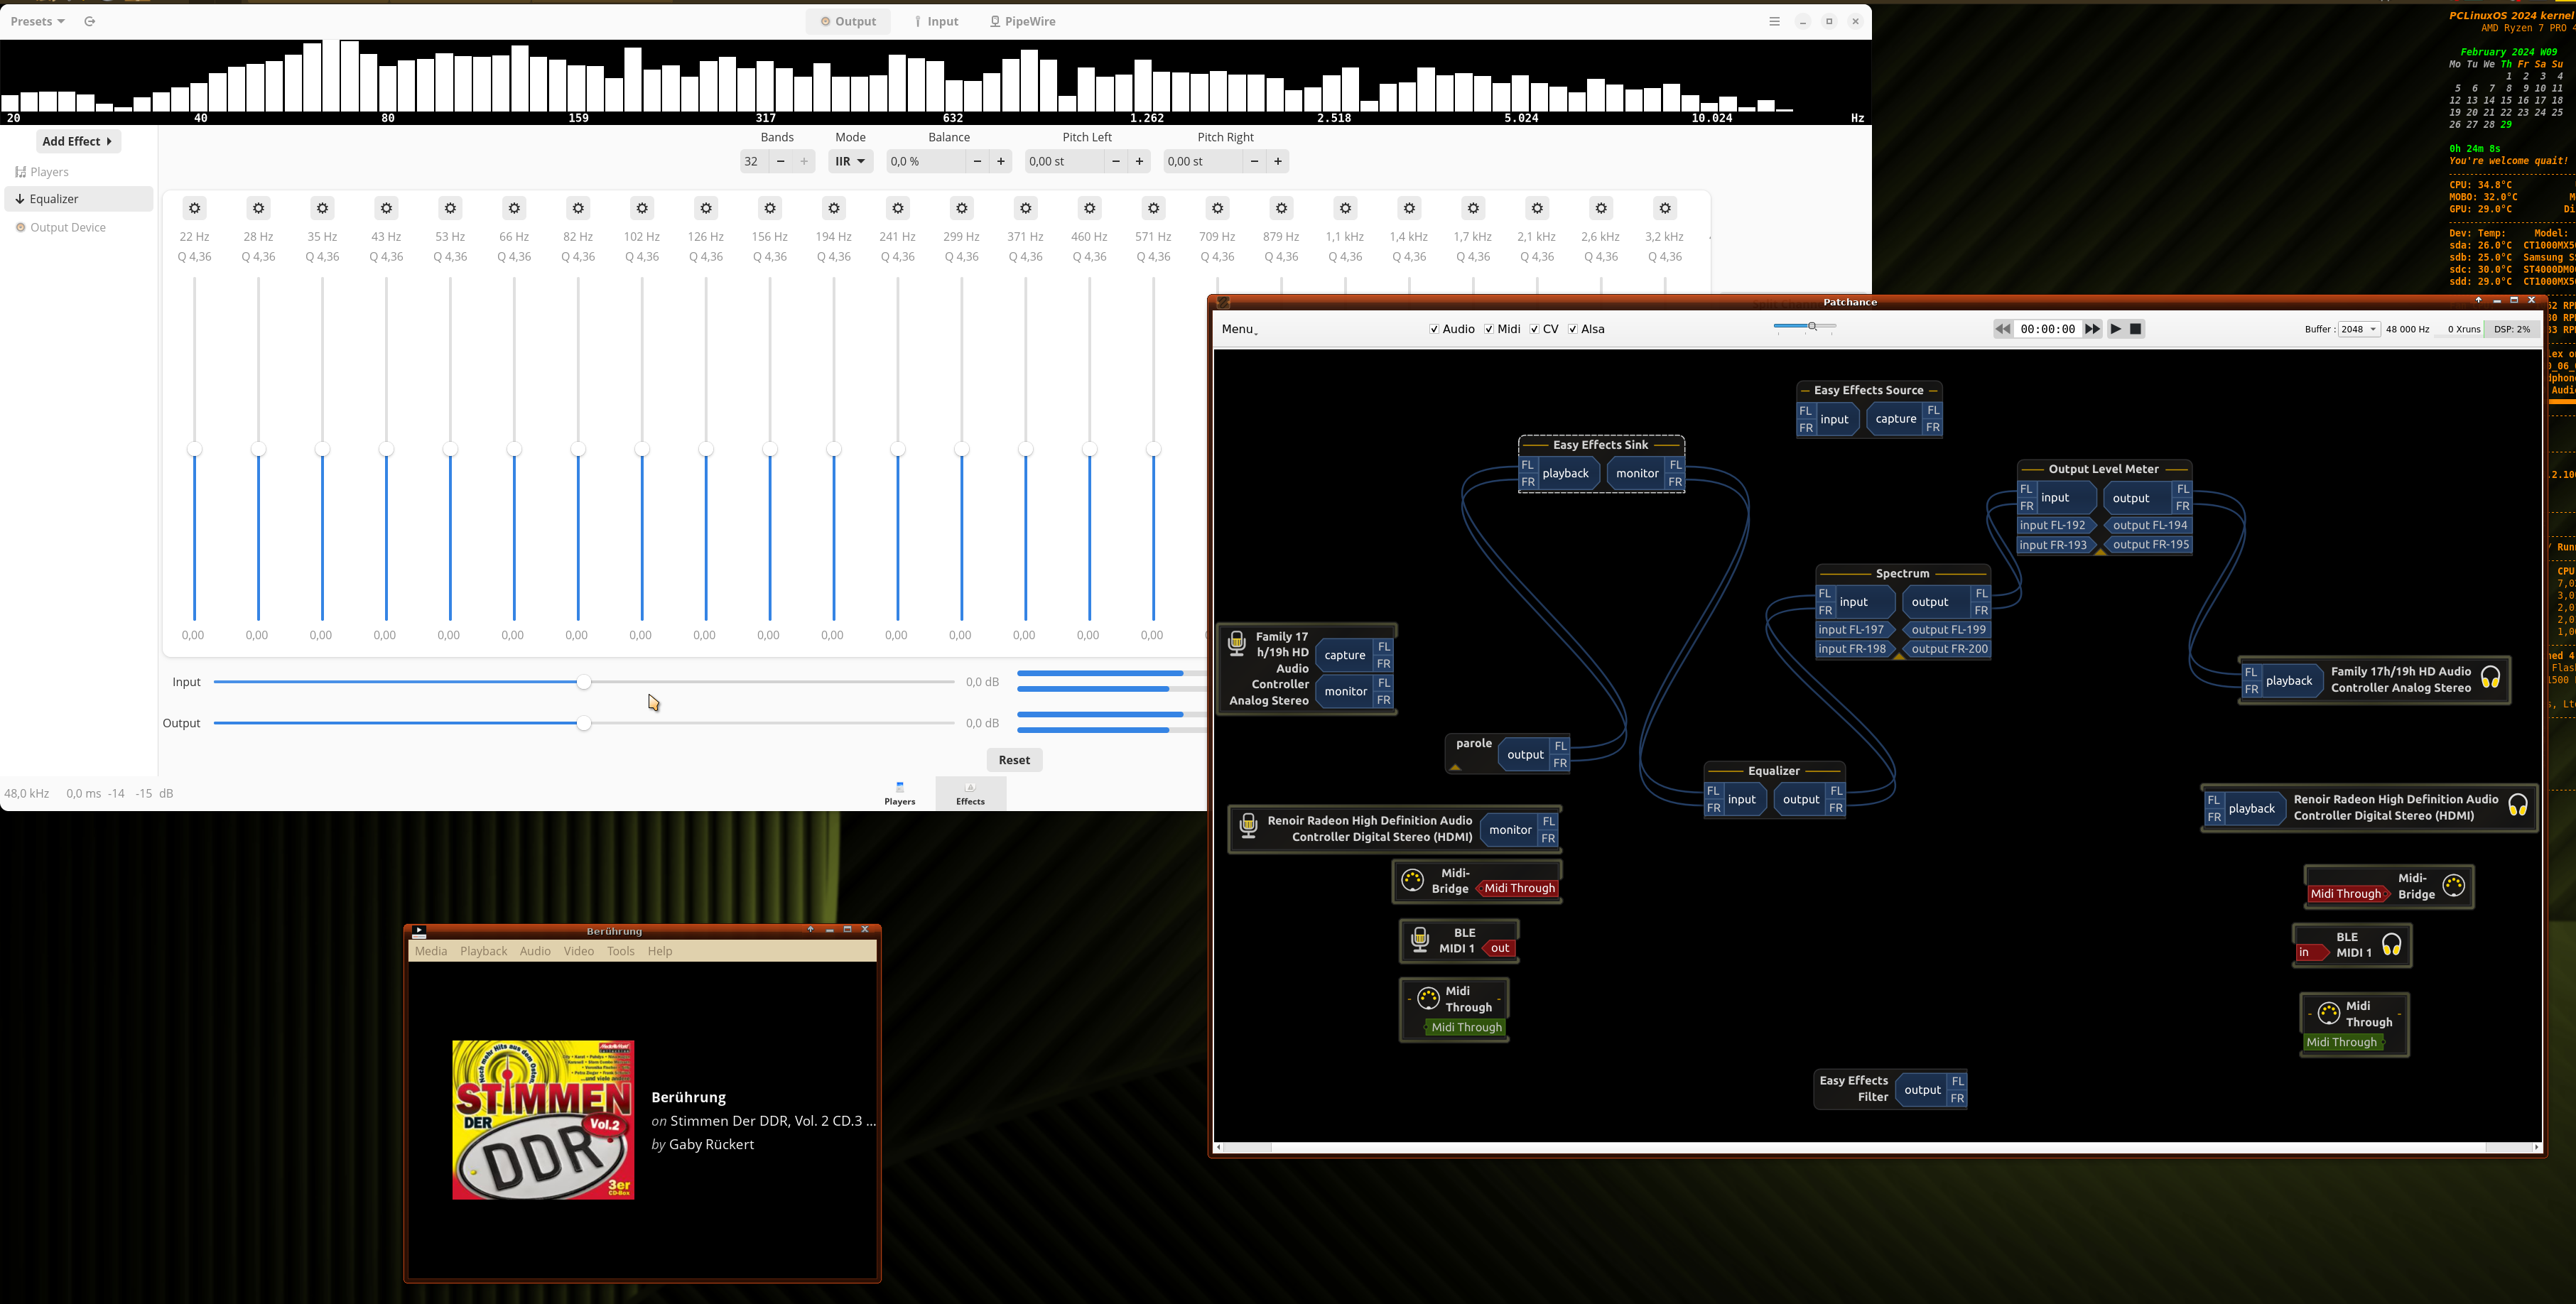
Task: Click the presets refresh icon
Action: click(89, 21)
